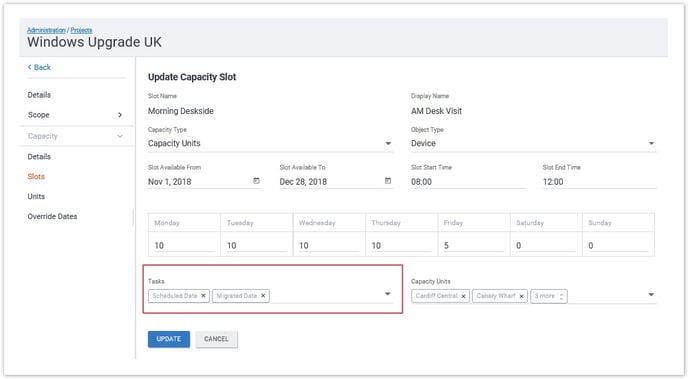688x379 pixels.
Task: Select the Migrated Date chip label
Action: pos(236,296)
